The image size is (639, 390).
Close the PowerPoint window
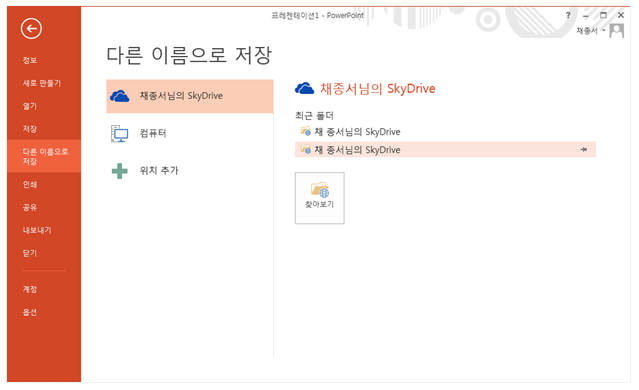click(621, 15)
